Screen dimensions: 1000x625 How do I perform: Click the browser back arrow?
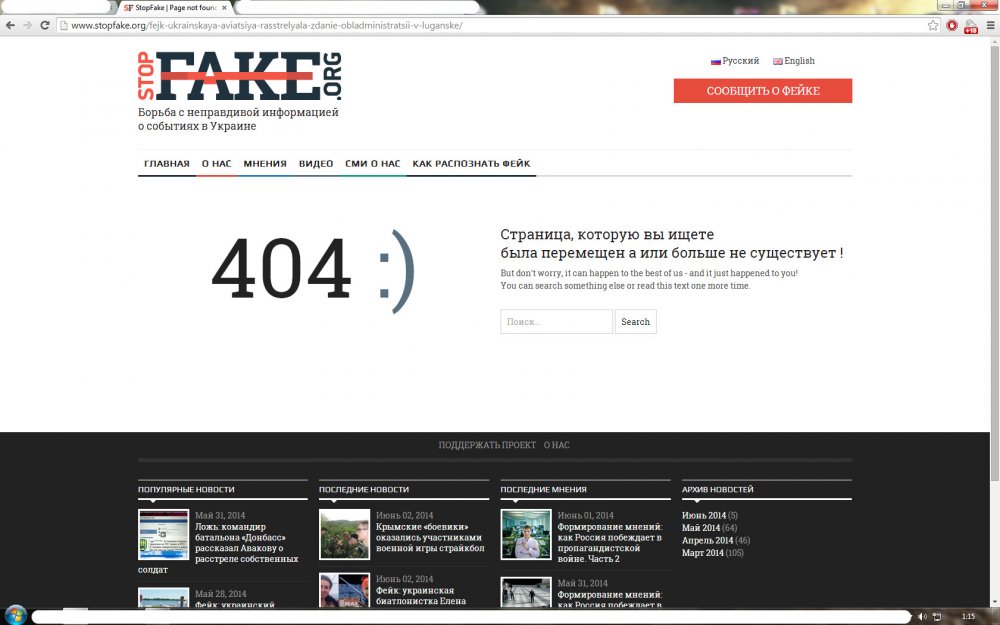click(x=9, y=25)
